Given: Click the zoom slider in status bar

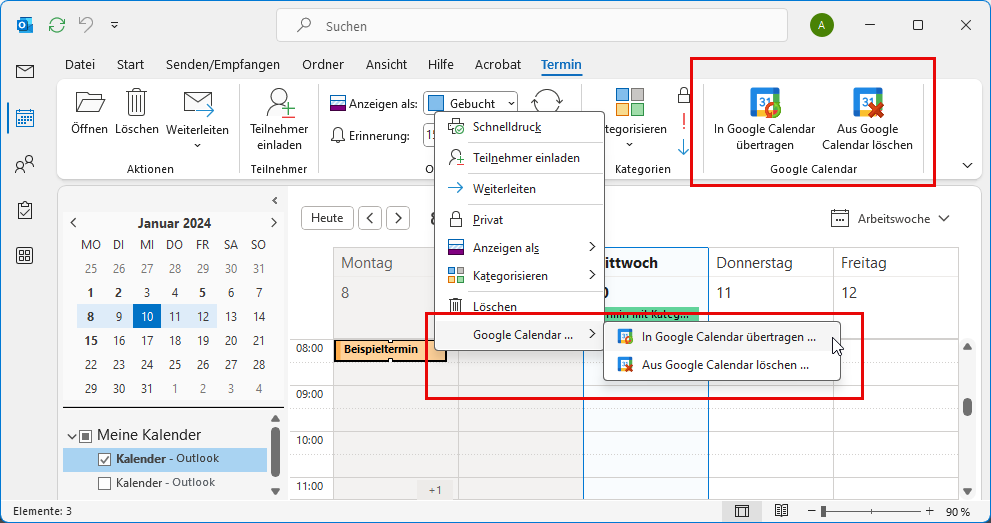Looking at the screenshot, I should (880, 511).
